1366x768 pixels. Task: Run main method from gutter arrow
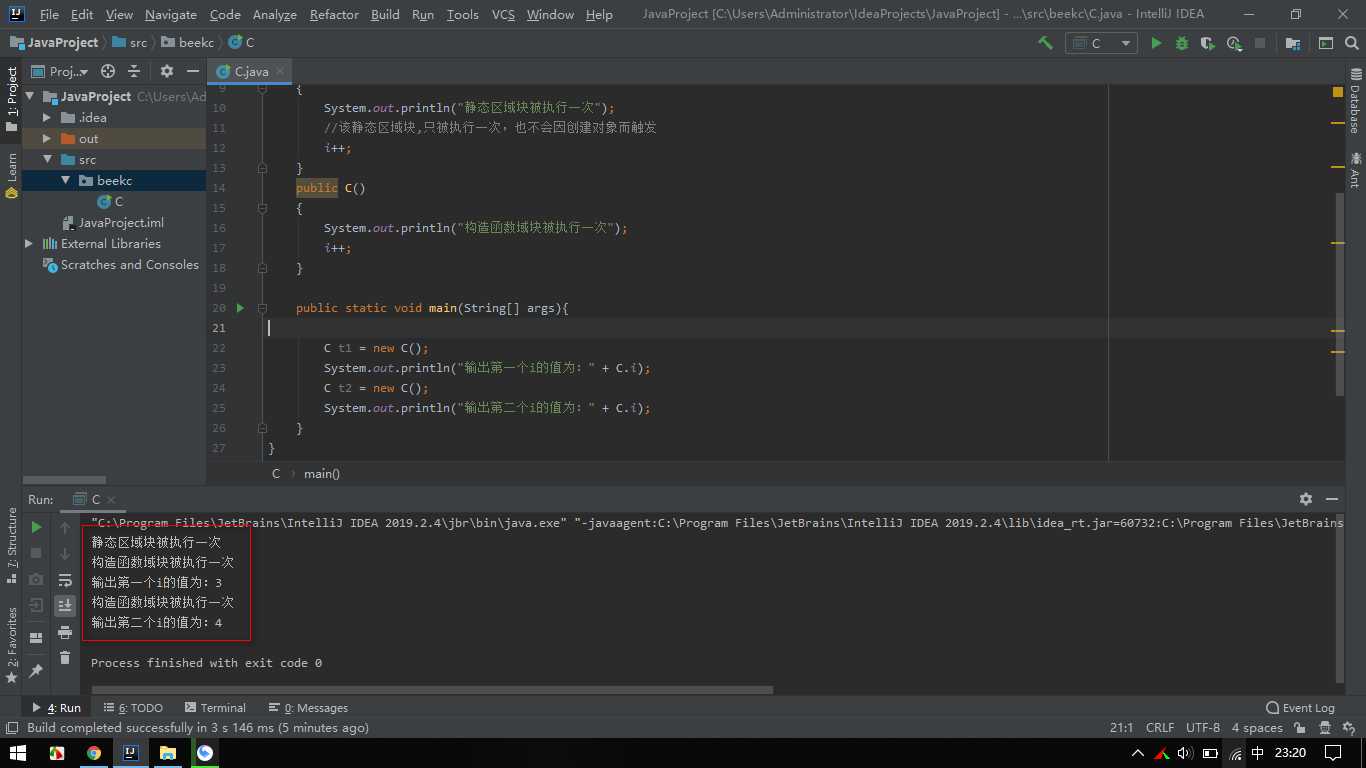pos(240,308)
